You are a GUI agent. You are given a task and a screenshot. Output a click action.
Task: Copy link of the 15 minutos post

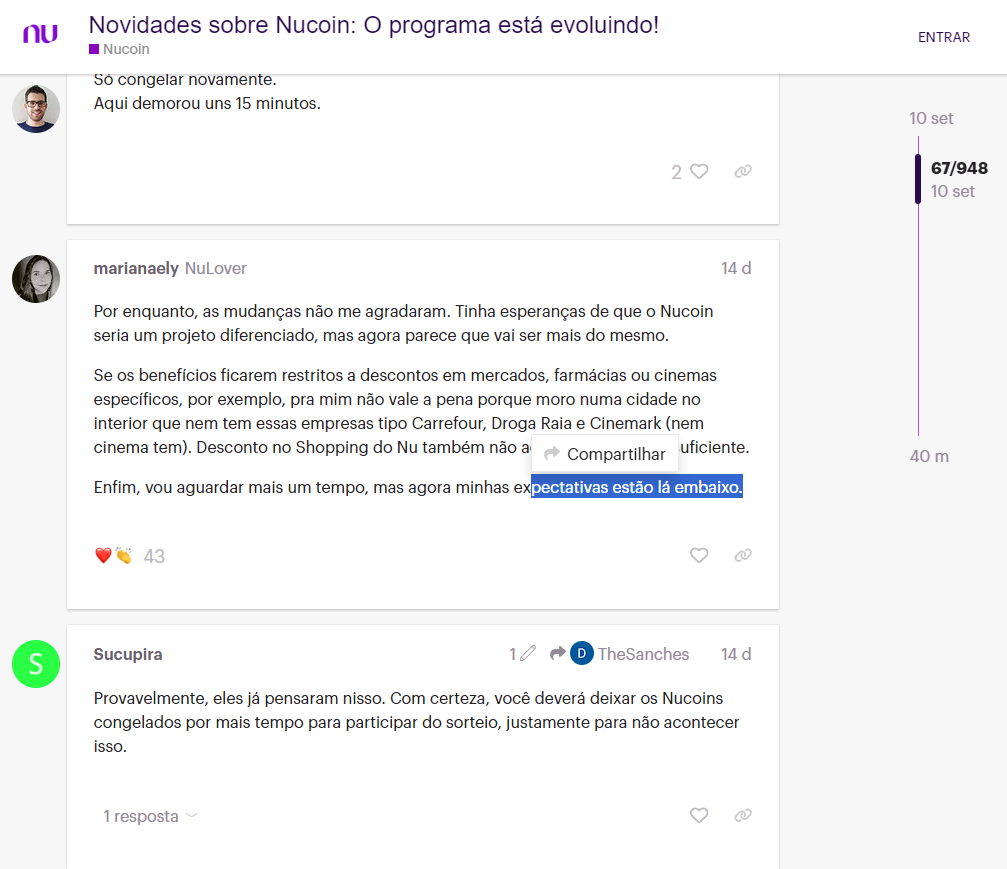click(x=743, y=171)
